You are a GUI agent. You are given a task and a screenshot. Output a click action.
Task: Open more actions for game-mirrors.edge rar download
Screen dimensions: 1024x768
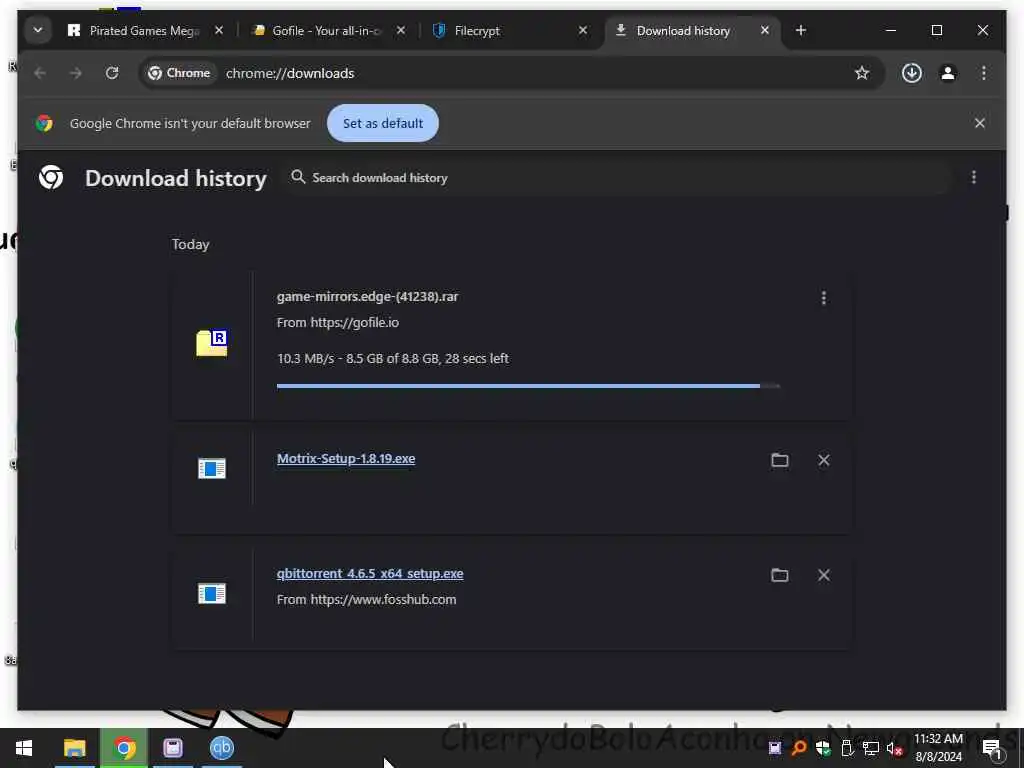click(824, 298)
